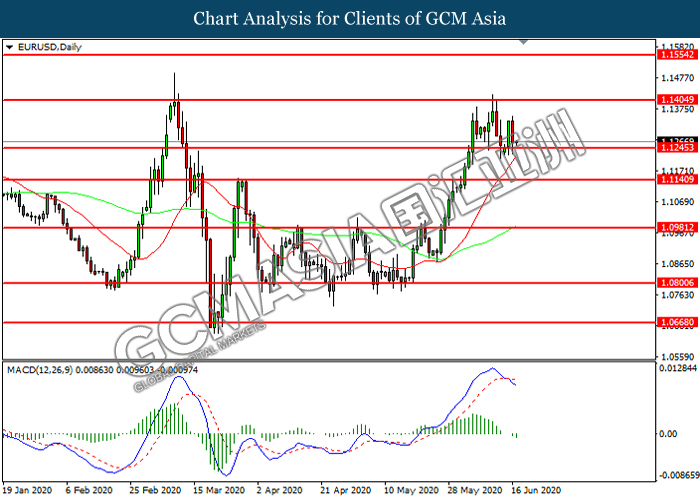Screen dimensions: 700x500
Task: Click the 1.08650 price axis value
Action: coord(678,264)
